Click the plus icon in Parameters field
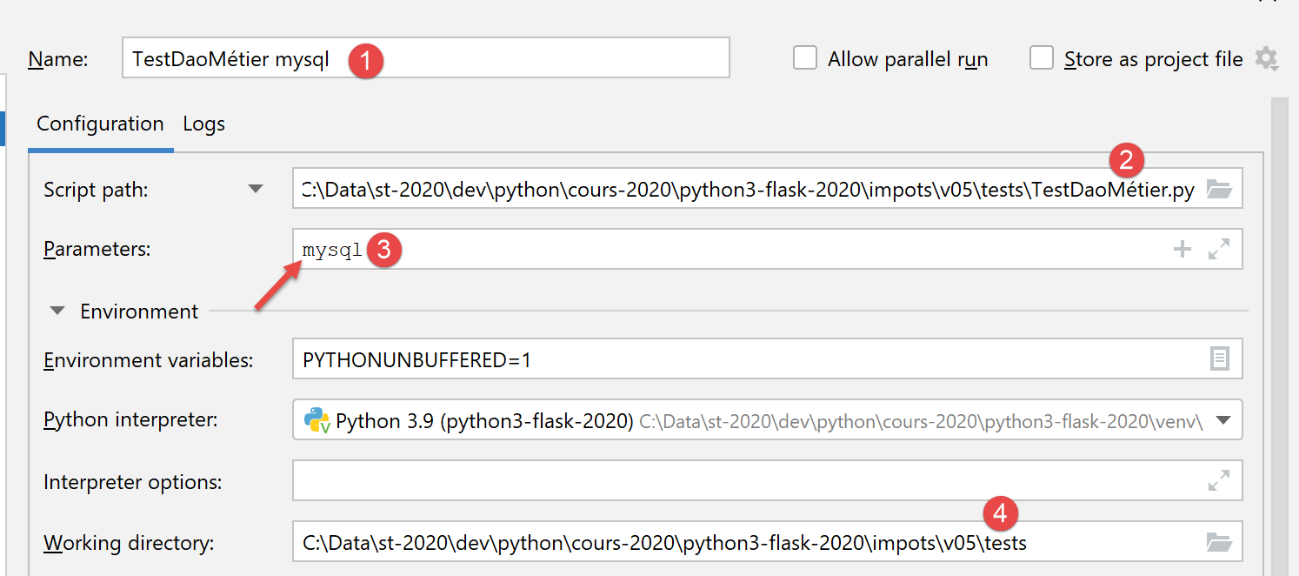Viewport: 1299px width, 576px height. coord(1182,250)
